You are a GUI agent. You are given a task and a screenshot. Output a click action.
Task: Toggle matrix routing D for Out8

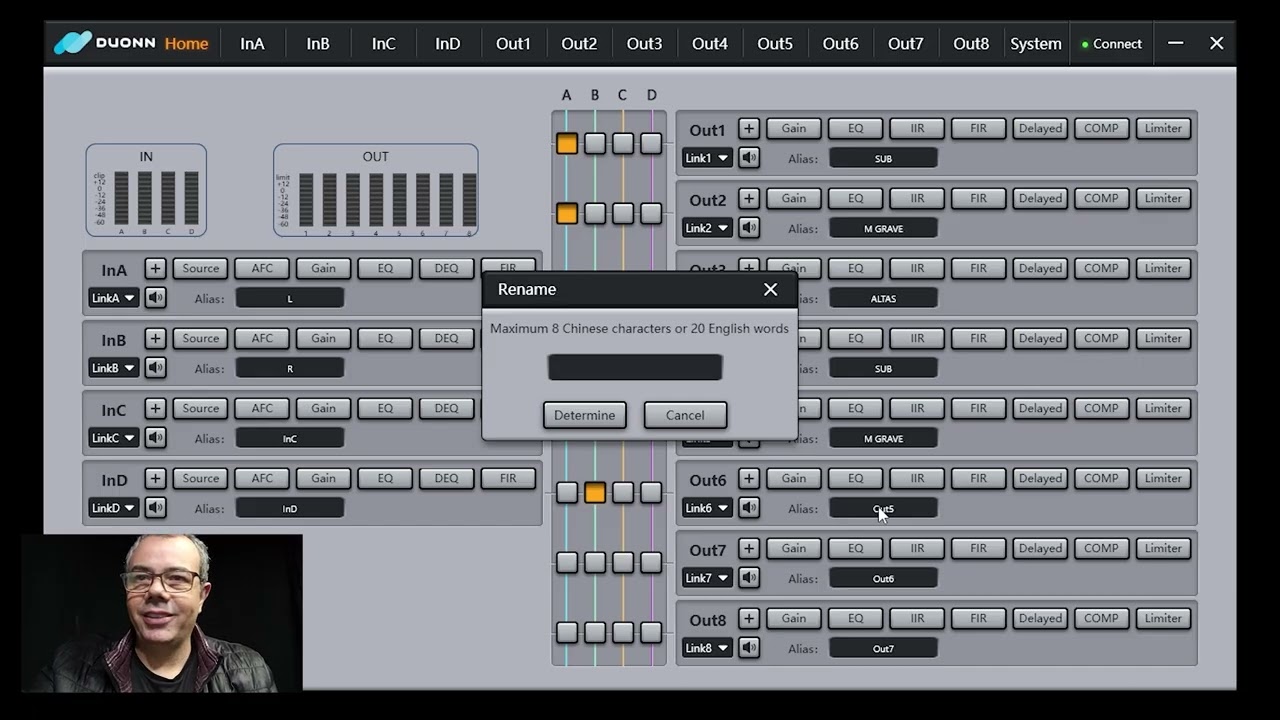point(651,632)
